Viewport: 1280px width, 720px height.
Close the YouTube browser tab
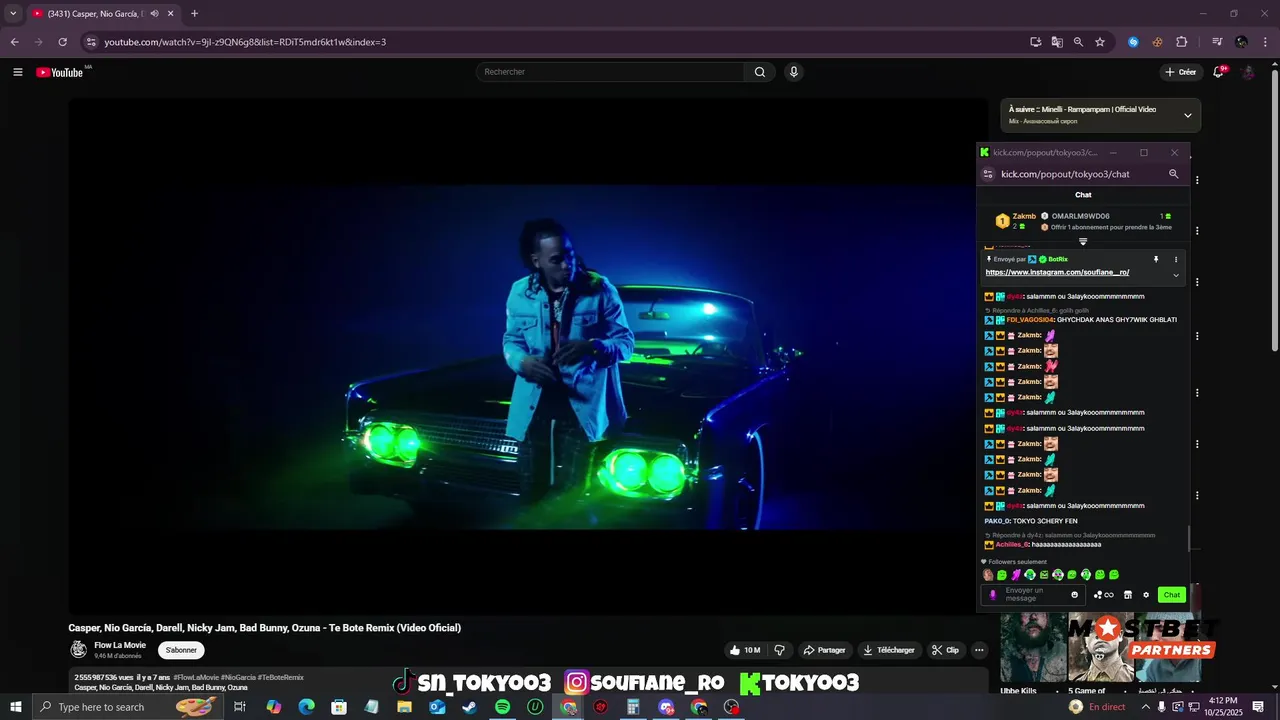(171, 14)
